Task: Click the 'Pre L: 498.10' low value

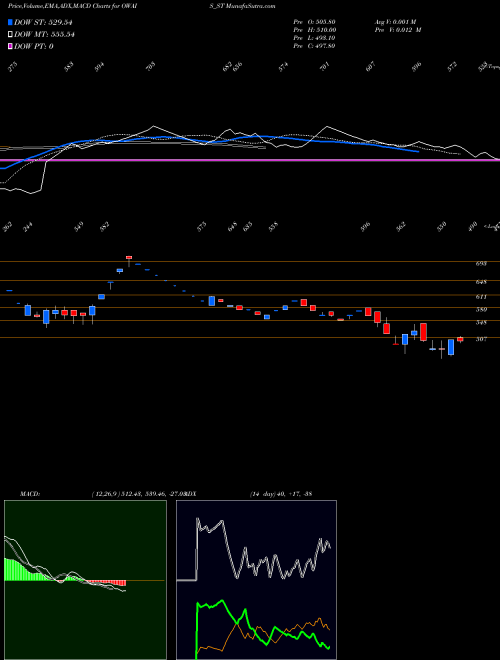Action: [x=314, y=38]
